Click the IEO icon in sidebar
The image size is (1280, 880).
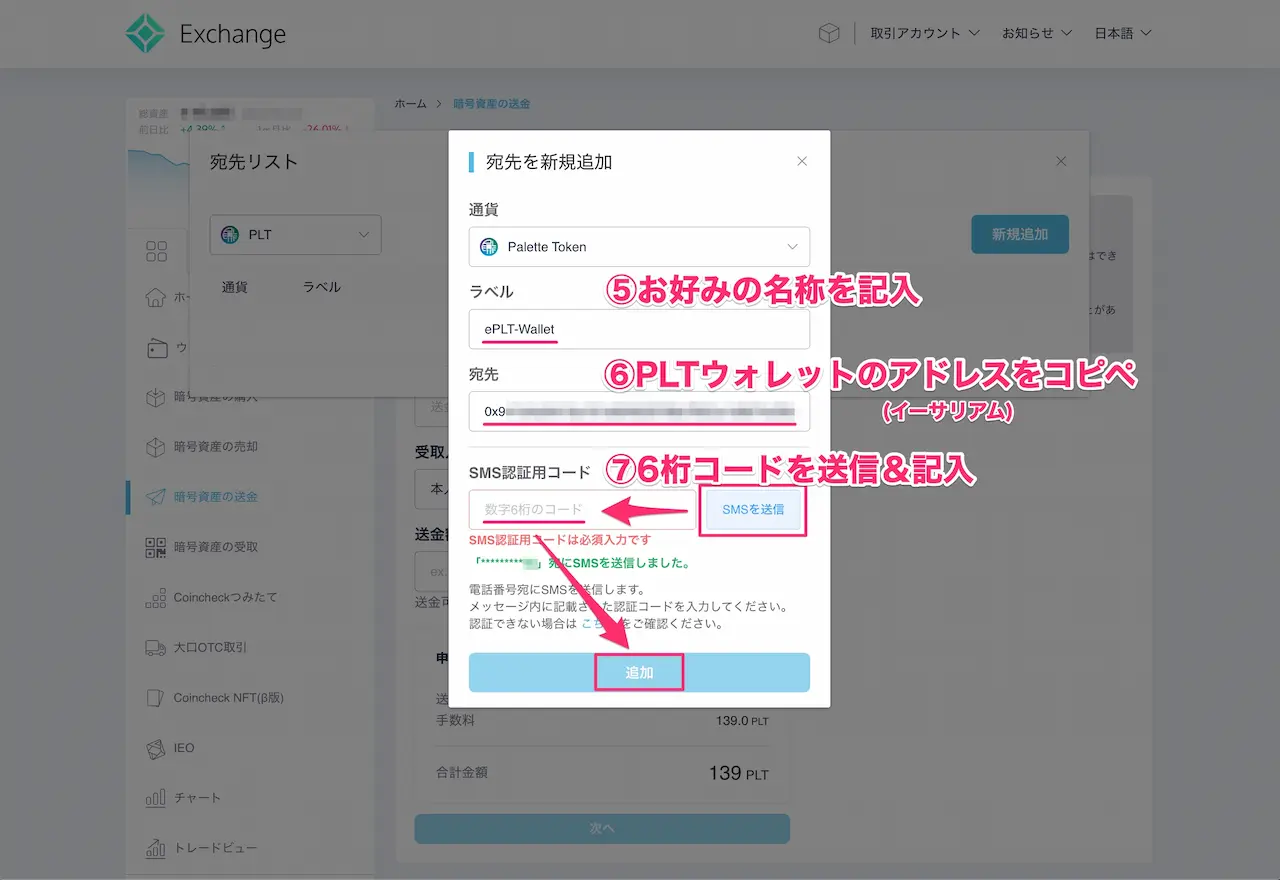click(155, 747)
